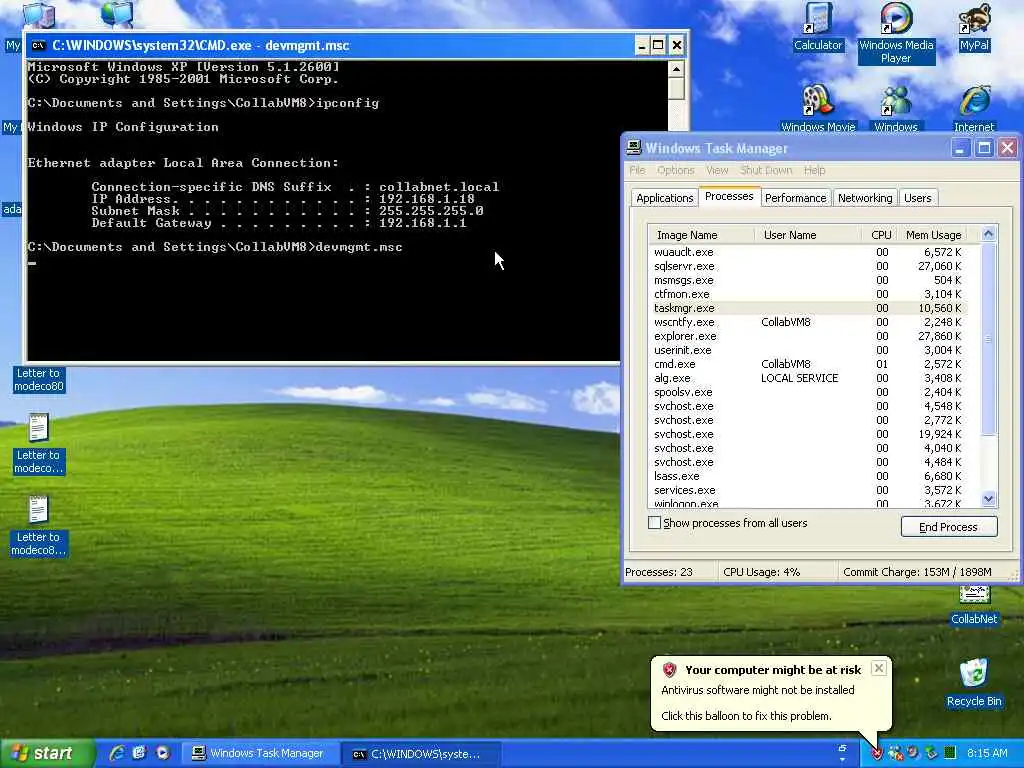The image size is (1024, 768).
Task: Select the 'Letter to modeco80' desktop file
Action: (x=39, y=379)
